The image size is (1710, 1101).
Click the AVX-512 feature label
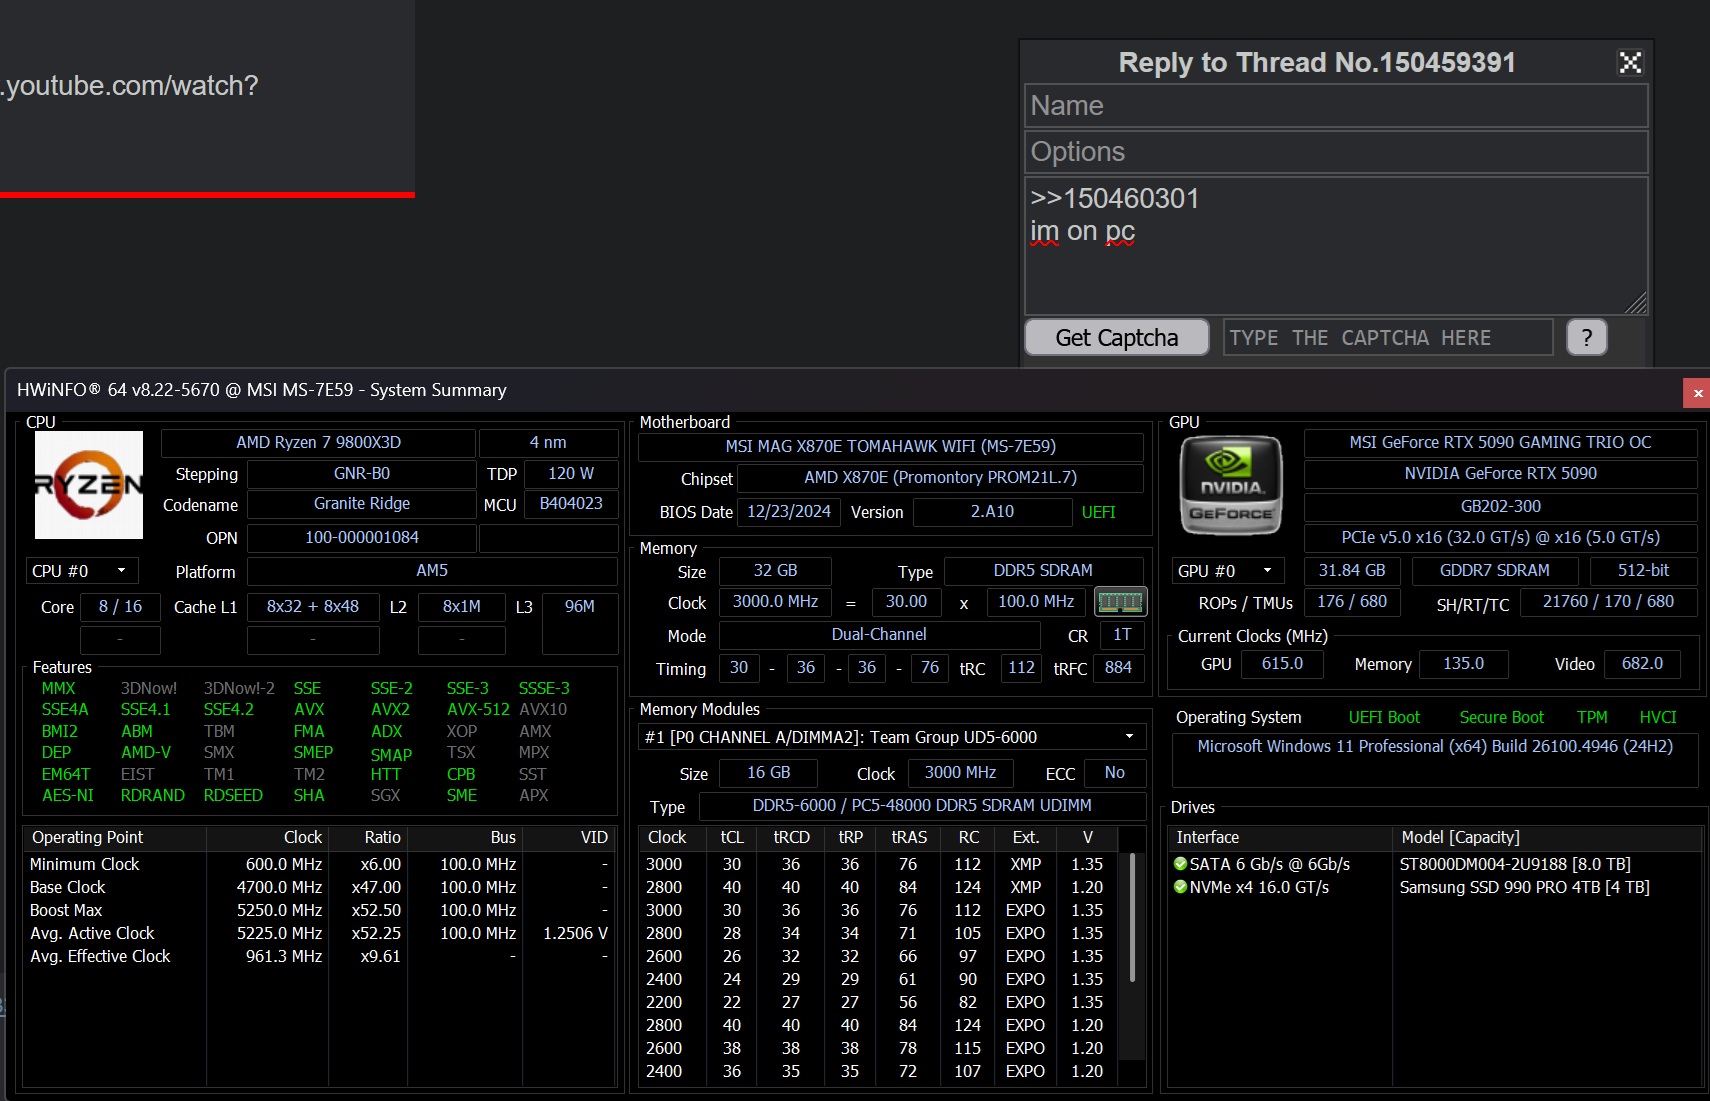pyautogui.click(x=478, y=709)
